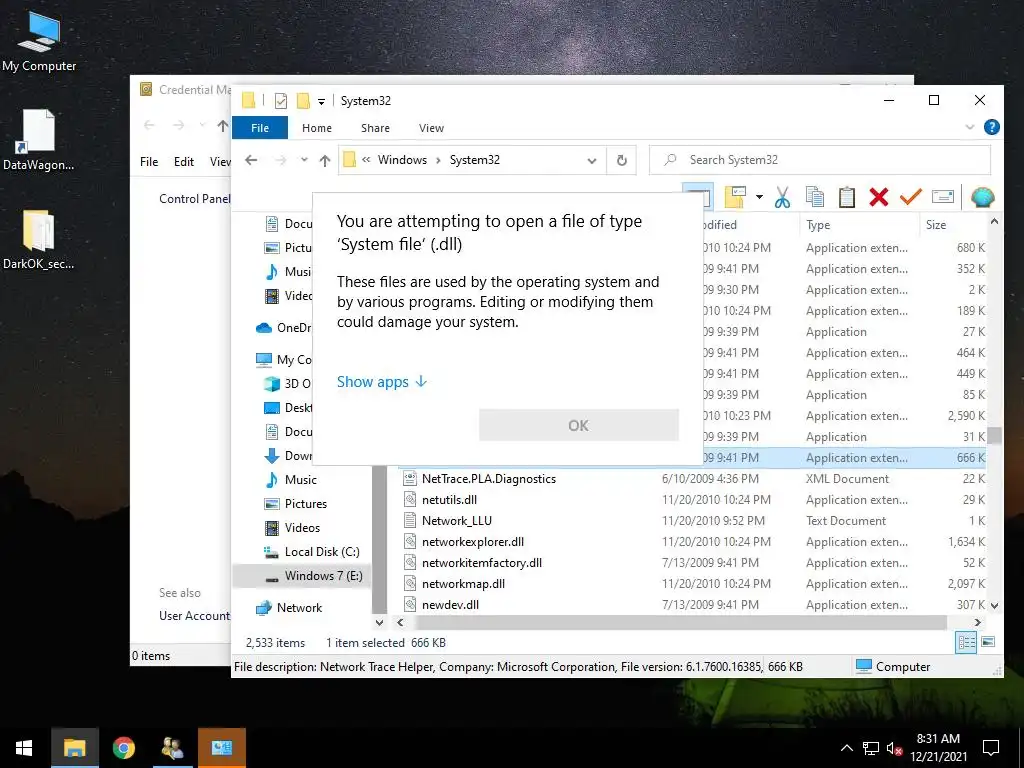
Task: Open Google Chrome from taskbar
Action: pyautogui.click(x=123, y=748)
